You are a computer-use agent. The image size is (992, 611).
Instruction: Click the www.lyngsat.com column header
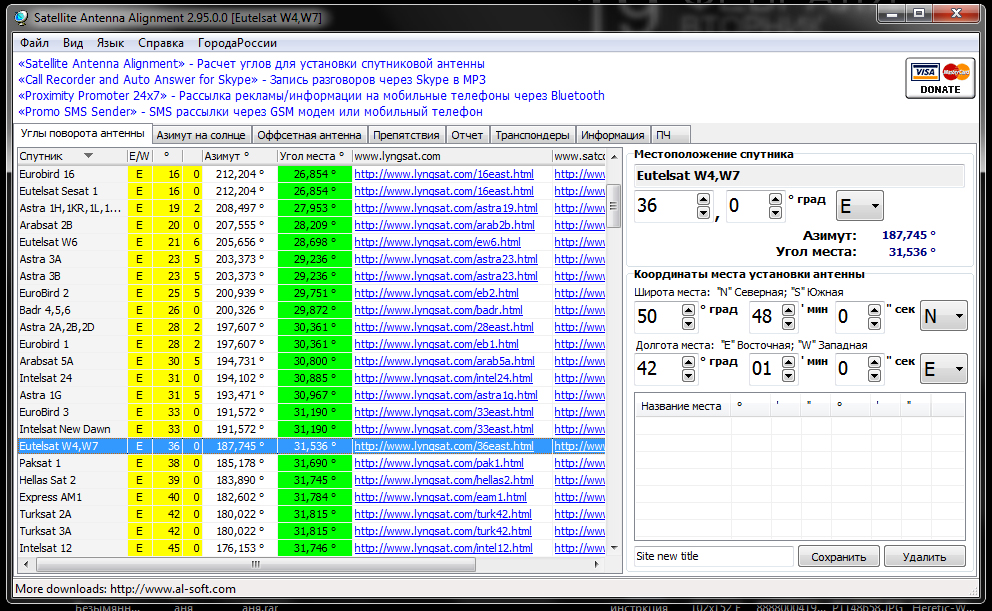(x=452, y=156)
